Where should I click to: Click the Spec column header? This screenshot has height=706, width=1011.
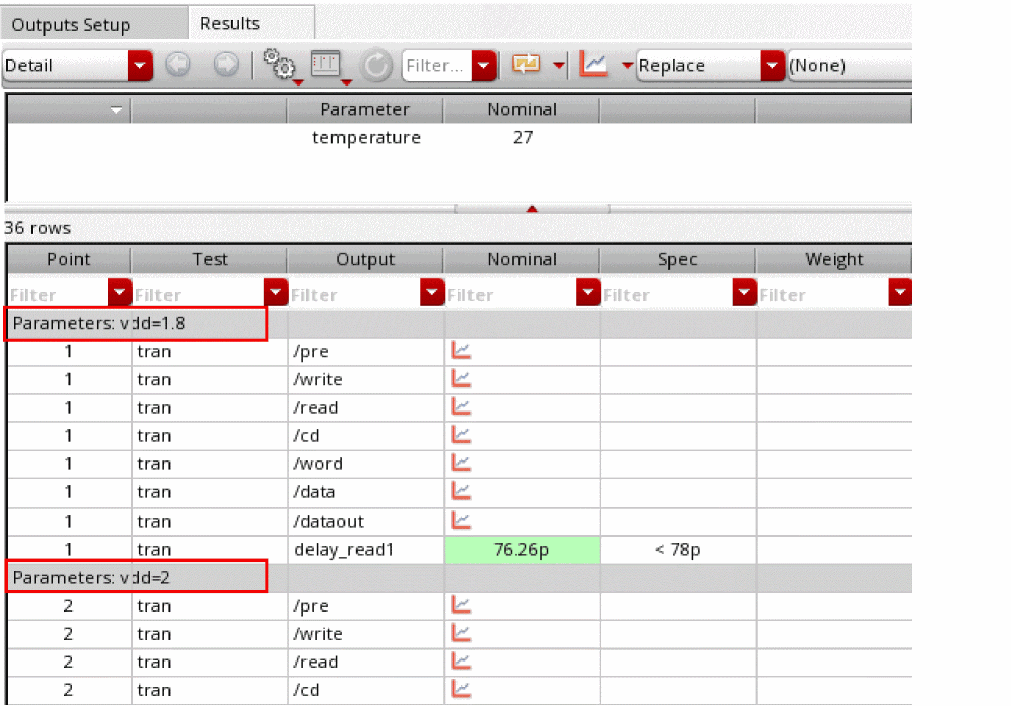[677, 259]
